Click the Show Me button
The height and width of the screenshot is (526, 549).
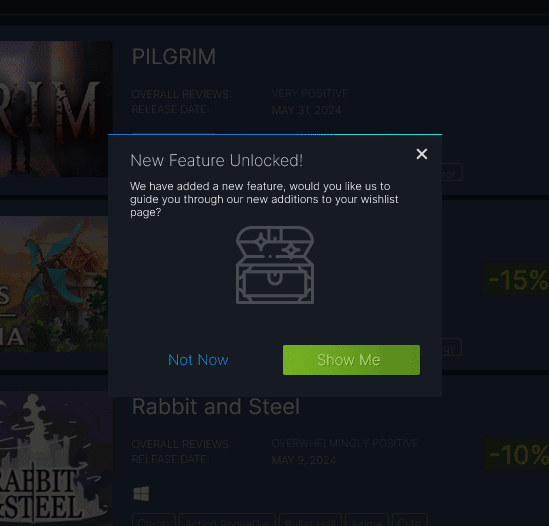[x=351, y=360]
